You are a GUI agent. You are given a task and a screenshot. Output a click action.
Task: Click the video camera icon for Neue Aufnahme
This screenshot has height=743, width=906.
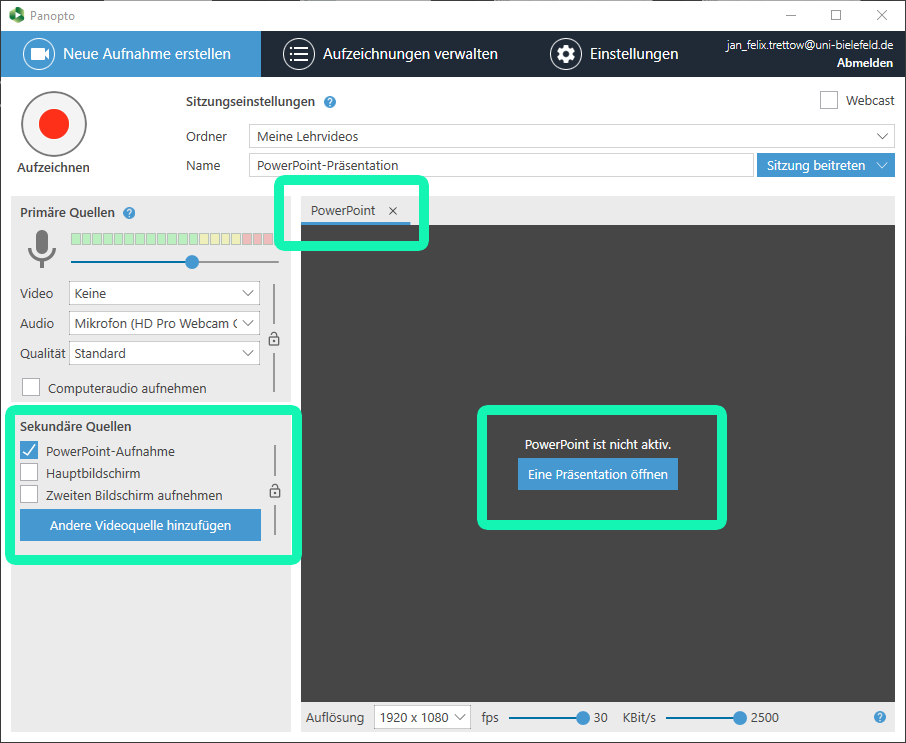pyautogui.click(x=39, y=54)
